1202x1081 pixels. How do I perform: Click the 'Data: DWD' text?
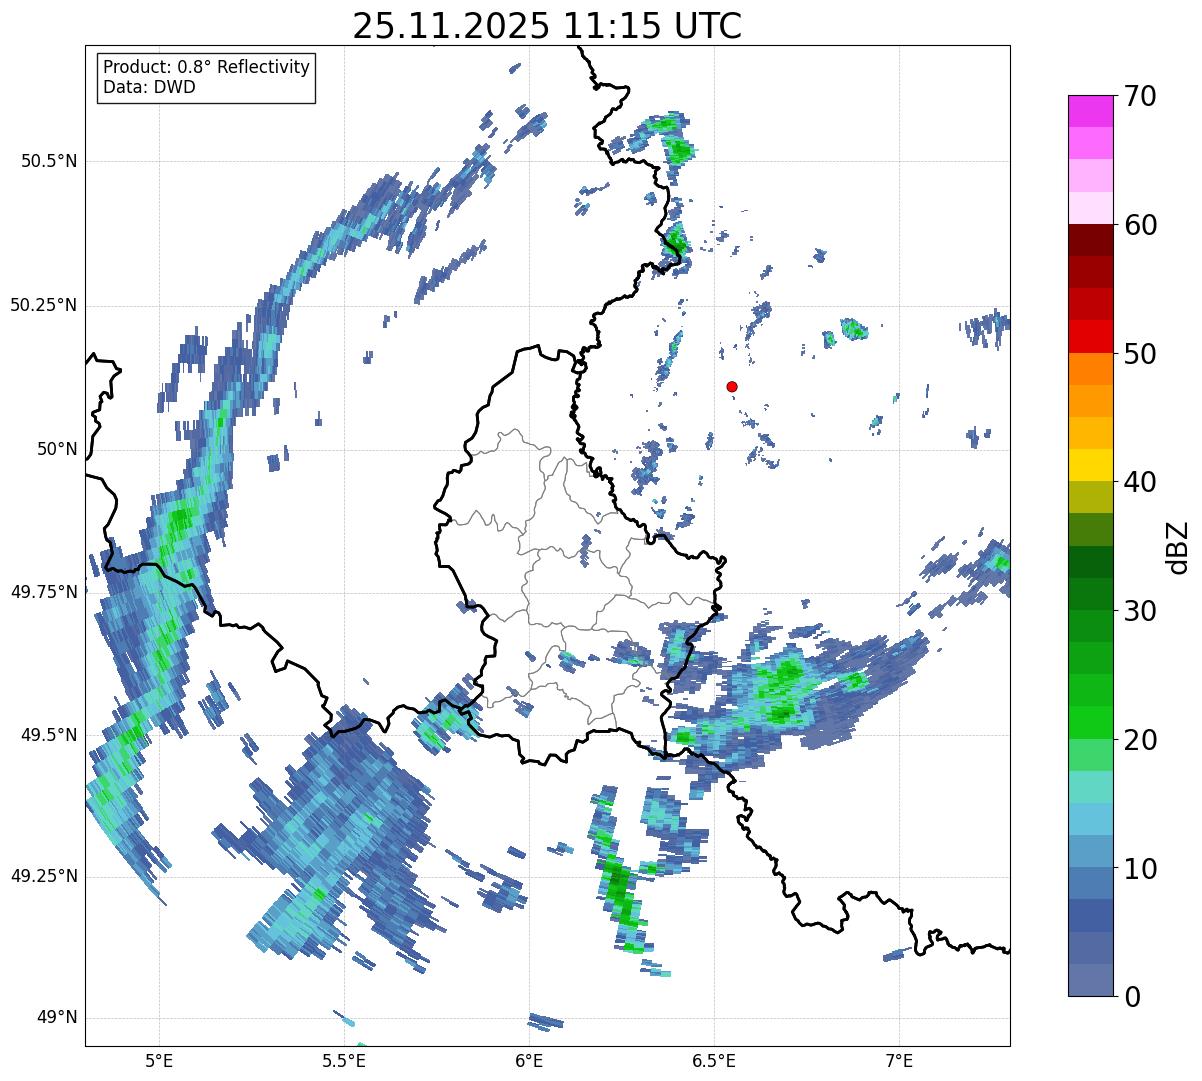[149, 87]
